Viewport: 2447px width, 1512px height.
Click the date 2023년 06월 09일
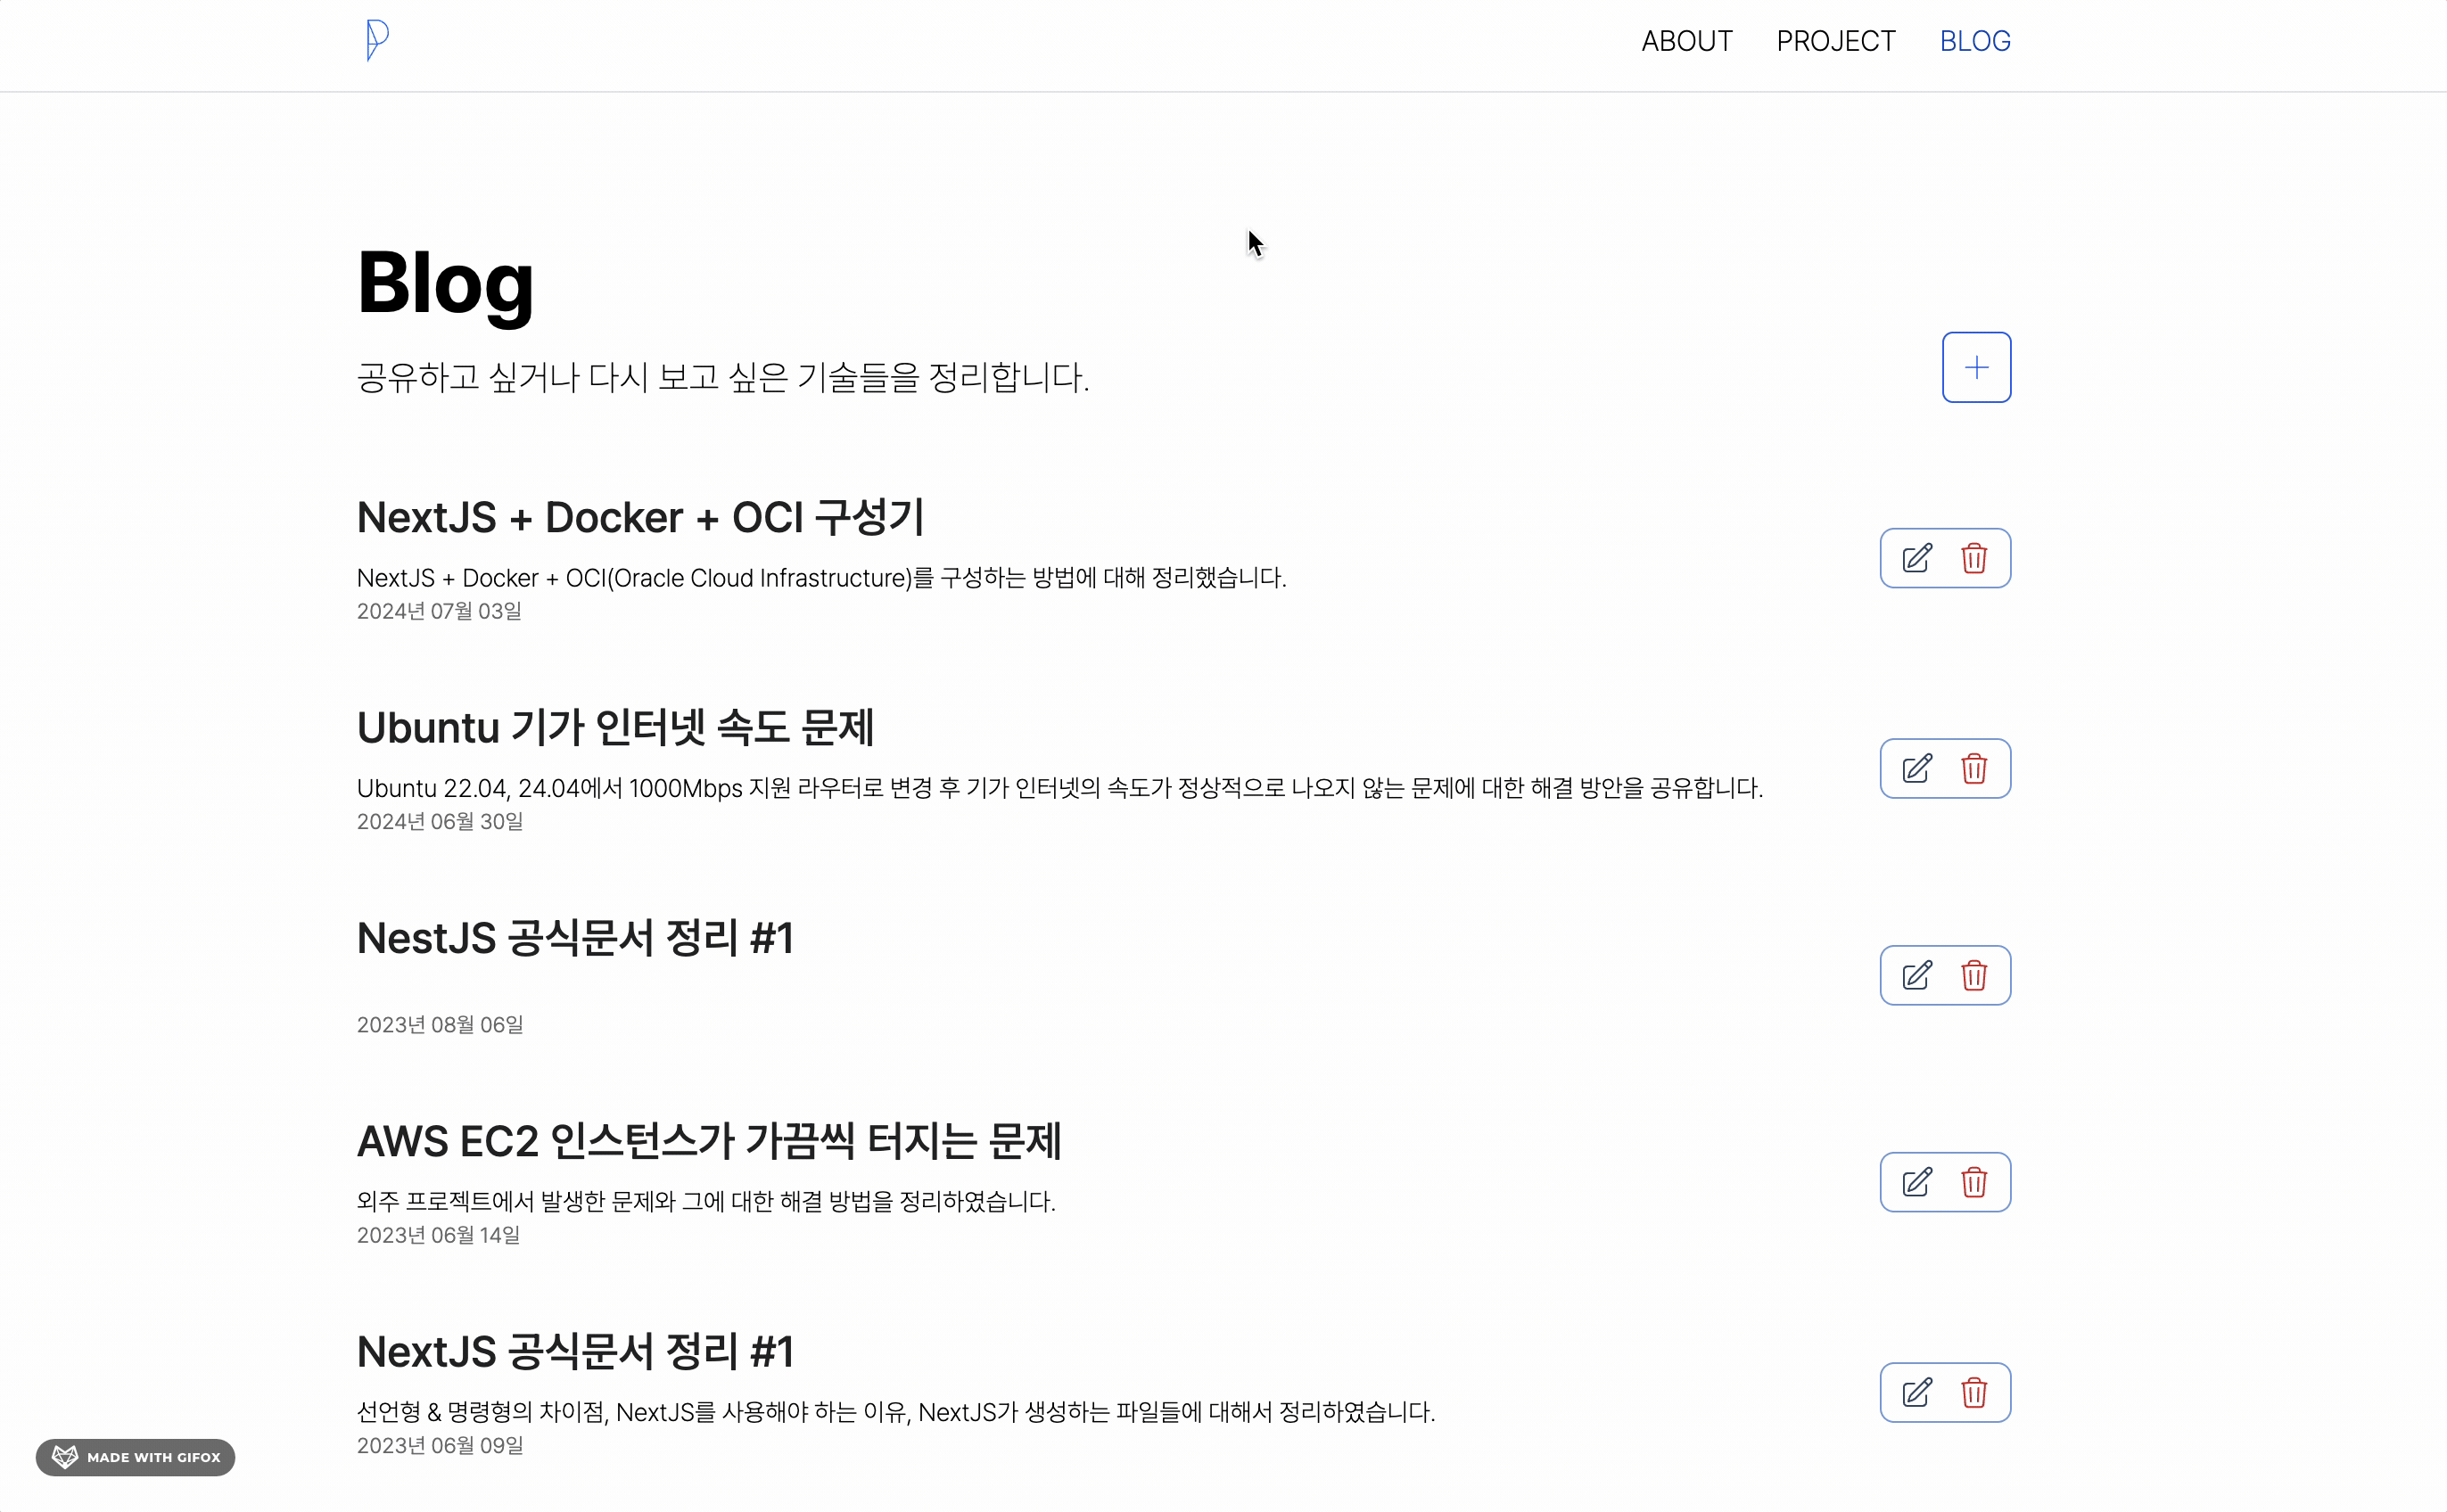pos(440,1445)
